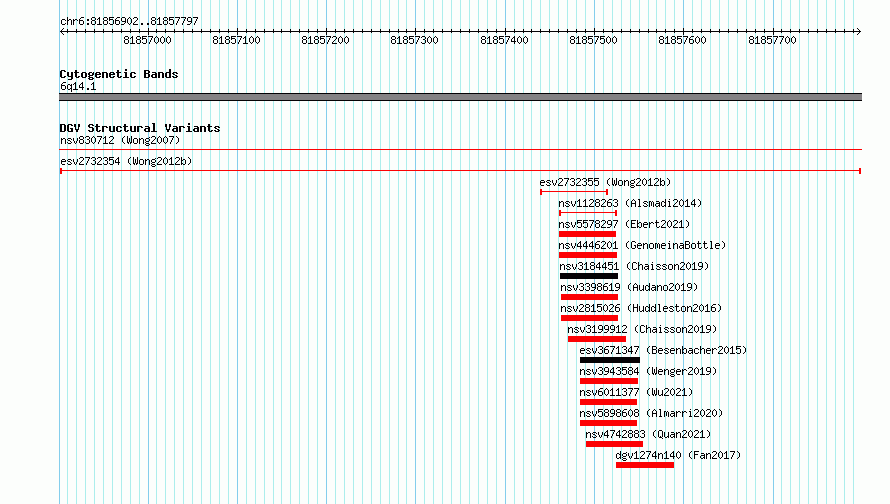Click ruler position 81857500
890x504 pixels.
point(593,40)
